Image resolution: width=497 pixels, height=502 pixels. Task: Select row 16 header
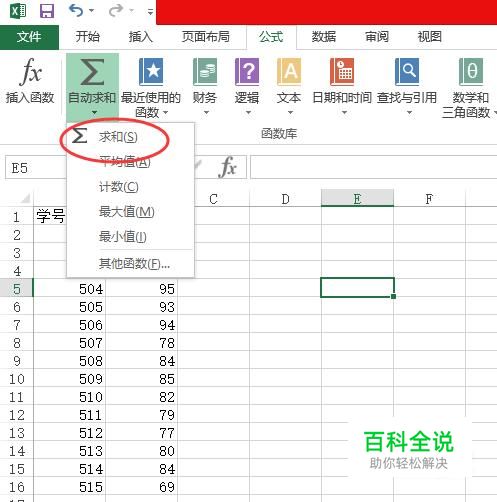[17, 487]
